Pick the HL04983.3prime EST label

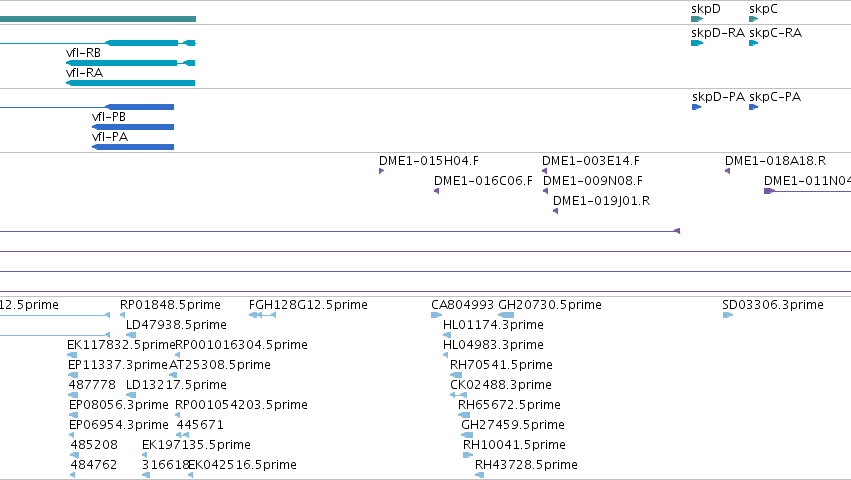coord(493,345)
